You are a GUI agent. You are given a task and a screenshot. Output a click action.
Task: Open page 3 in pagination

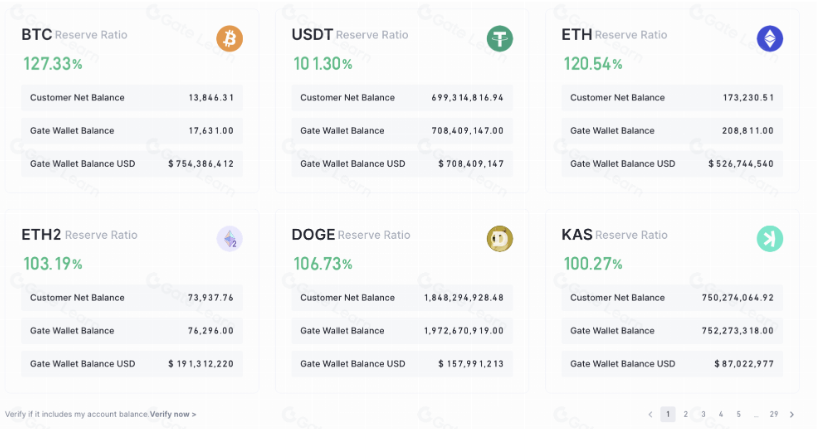703,414
